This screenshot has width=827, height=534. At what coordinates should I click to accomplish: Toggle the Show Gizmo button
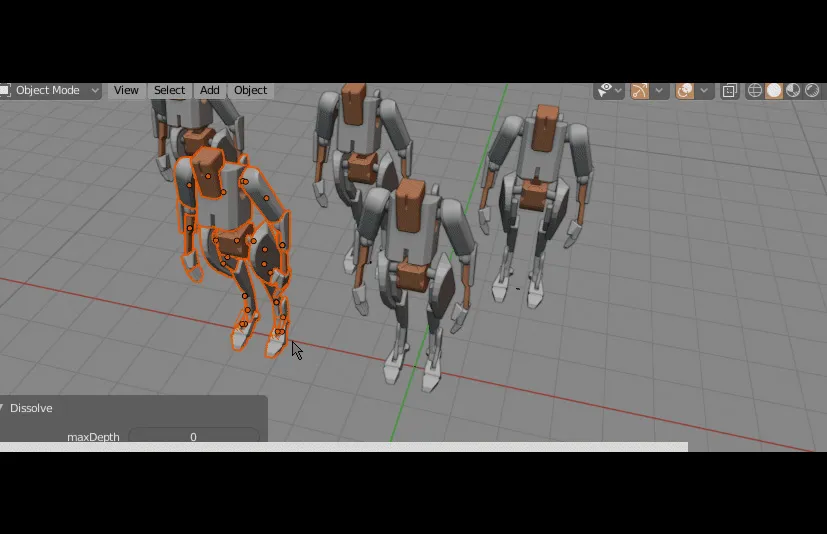point(639,91)
